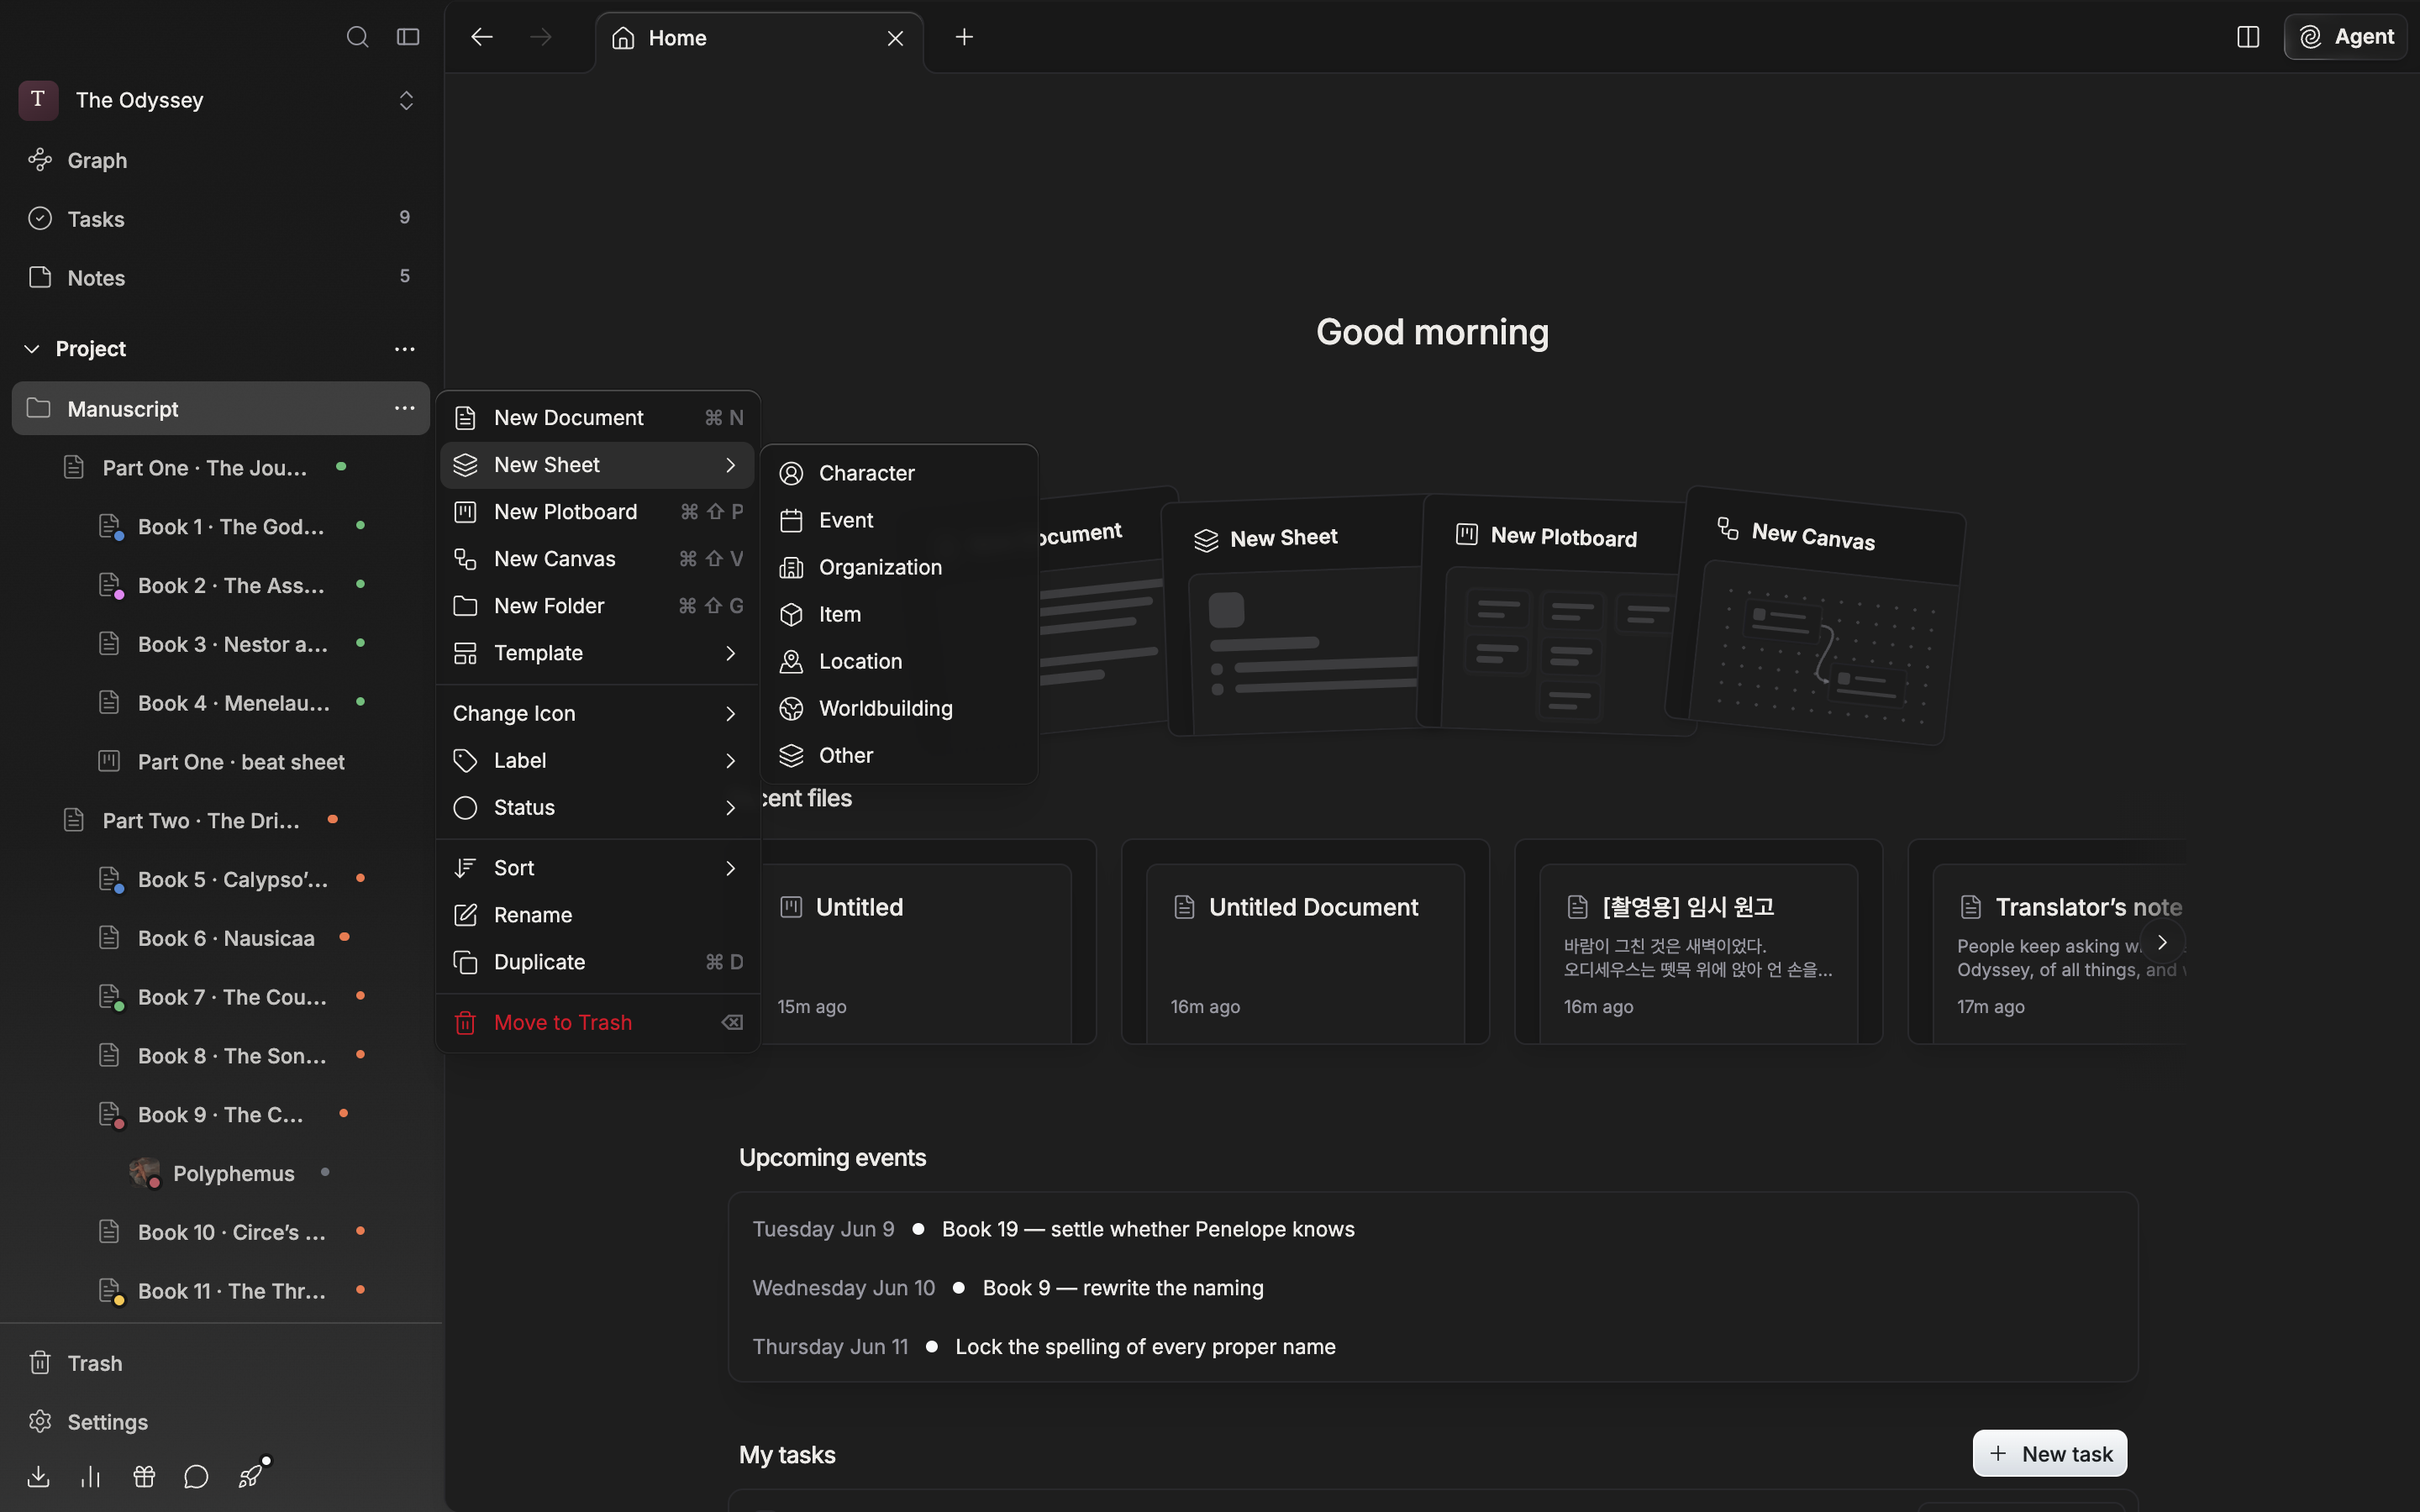2420x1512 pixels.
Task: Open Trash in sidebar
Action: (x=220, y=1363)
